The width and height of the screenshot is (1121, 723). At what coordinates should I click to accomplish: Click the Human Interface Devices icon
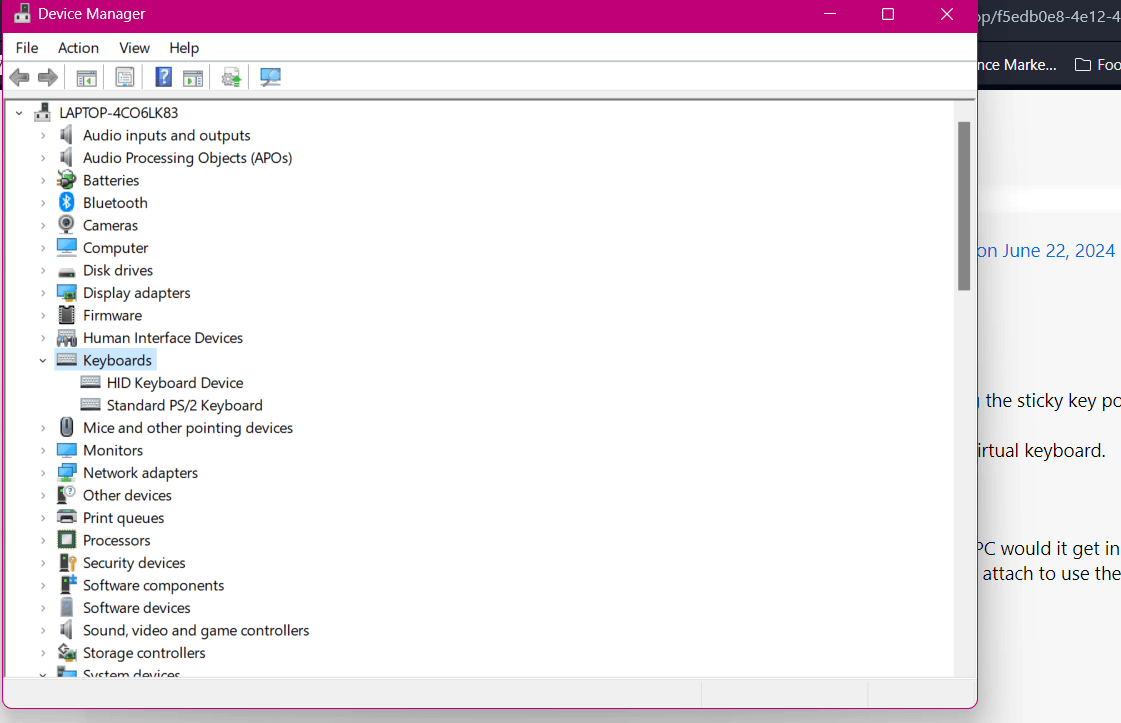pos(66,338)
